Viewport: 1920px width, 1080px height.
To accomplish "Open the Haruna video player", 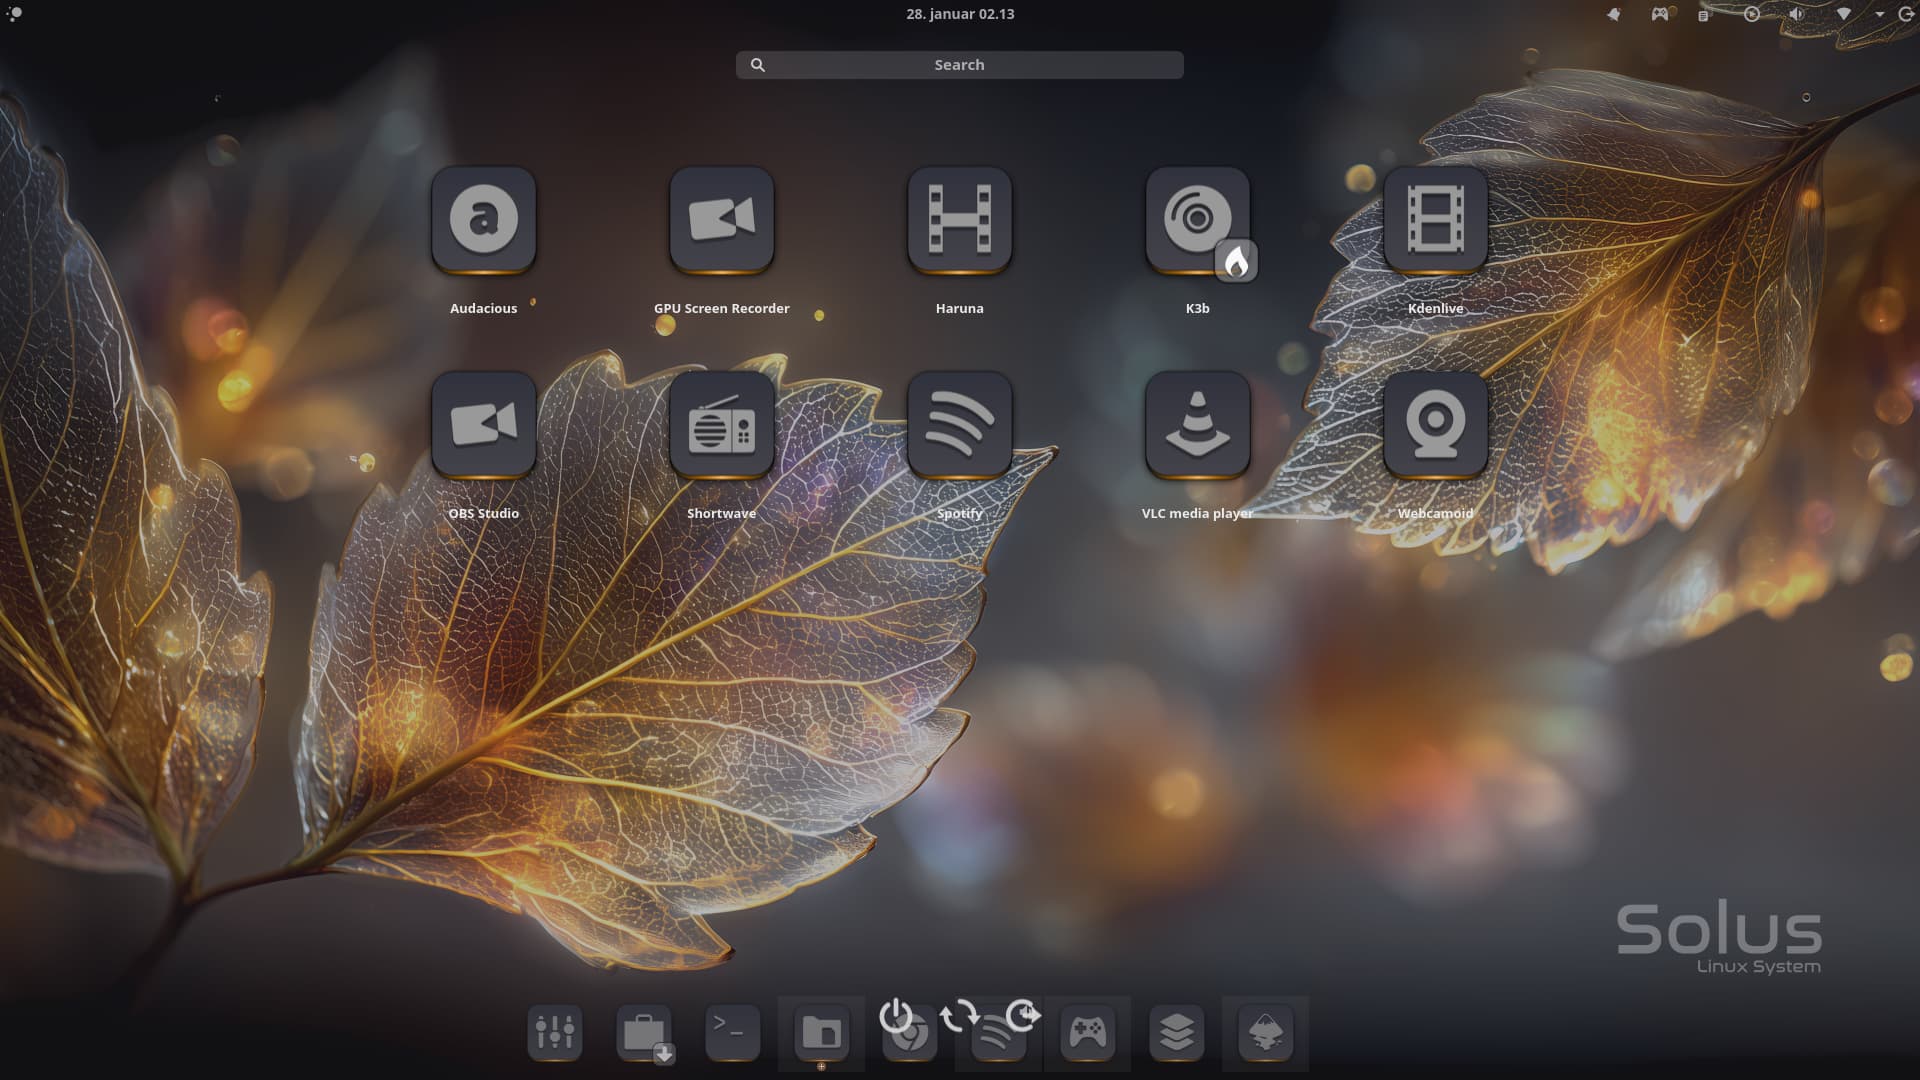I will [x=959, y=219].
